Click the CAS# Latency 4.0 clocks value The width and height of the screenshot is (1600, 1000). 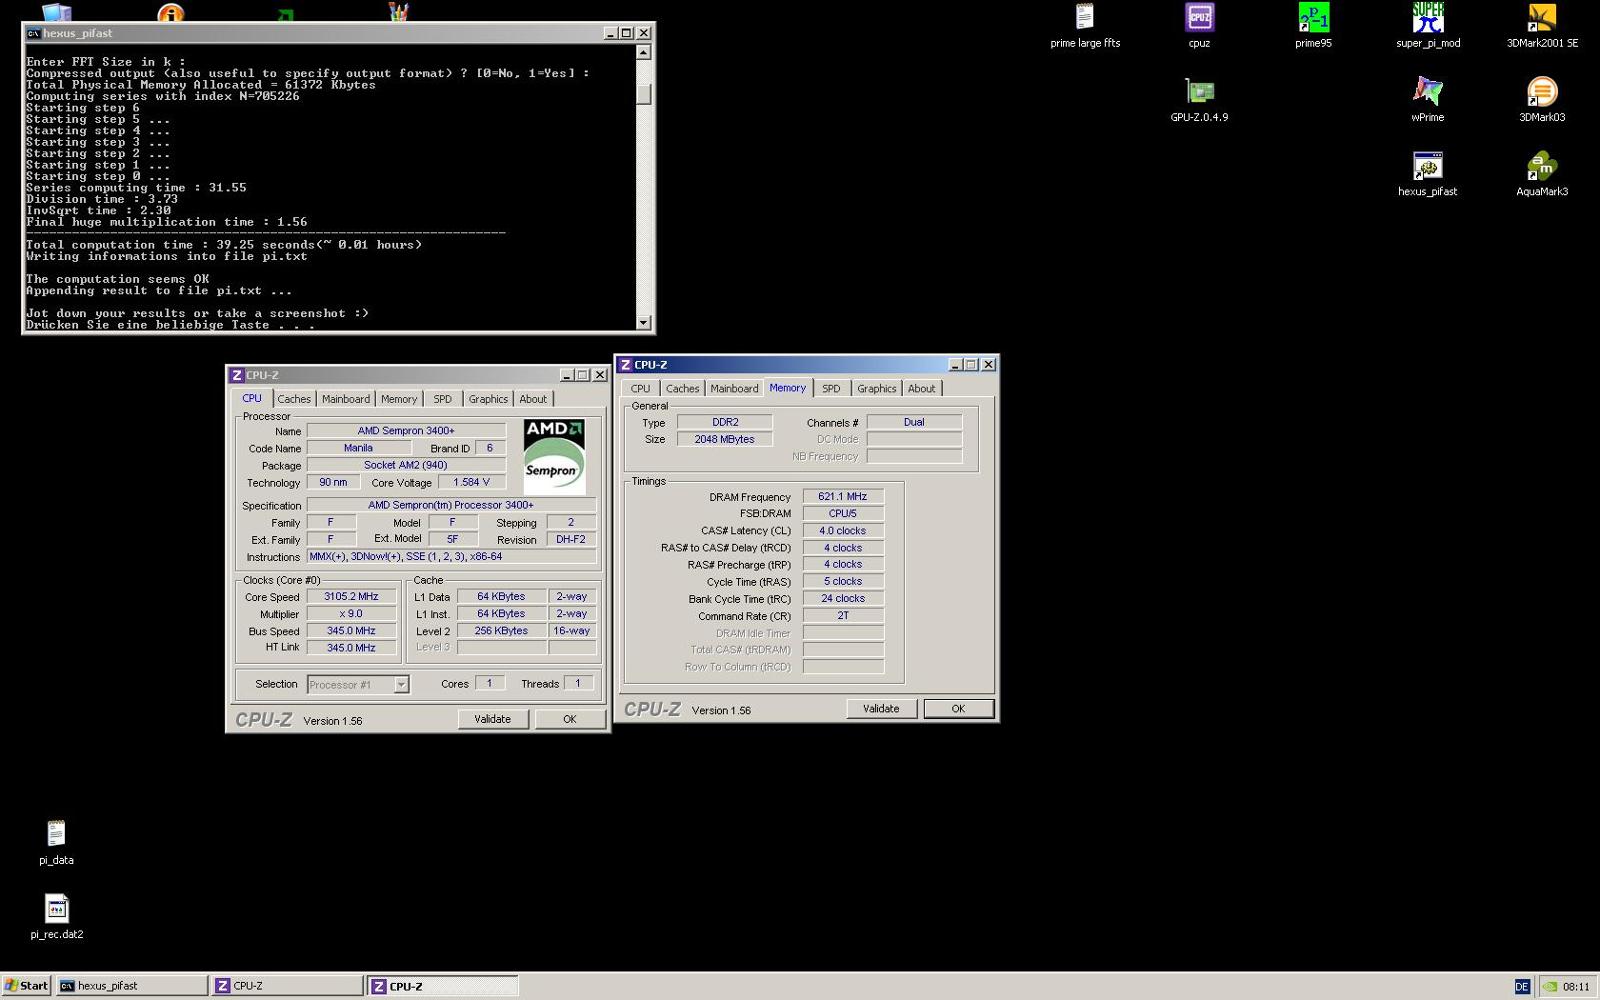pyautogui.click(x=843, y=531)
